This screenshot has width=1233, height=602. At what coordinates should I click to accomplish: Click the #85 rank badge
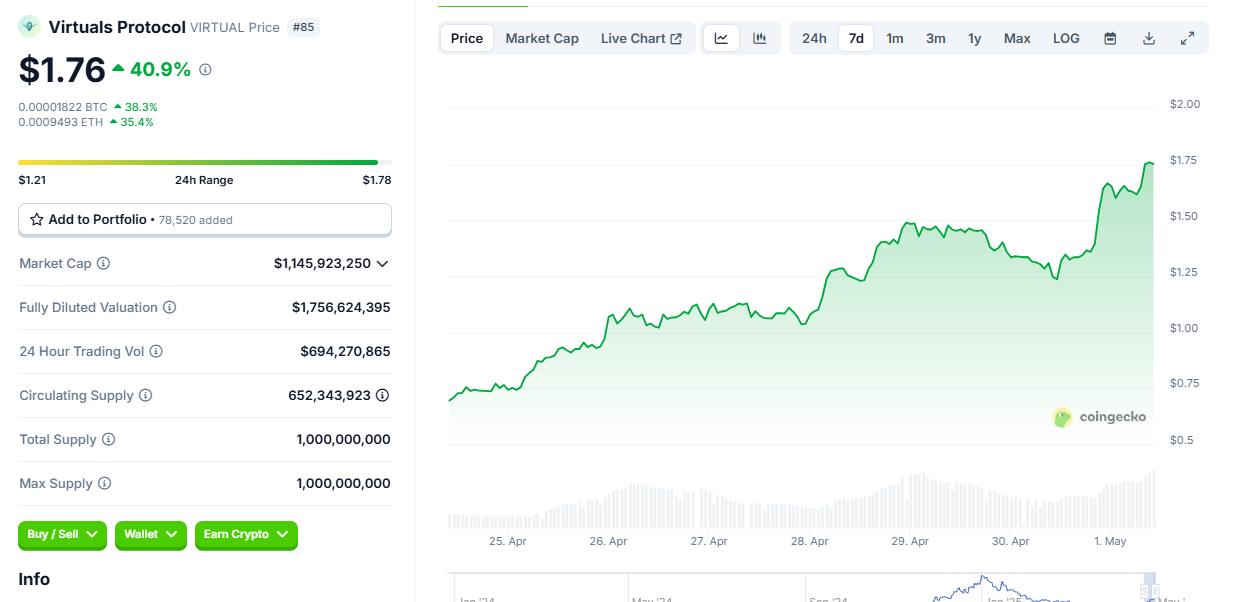pos(304,27)
